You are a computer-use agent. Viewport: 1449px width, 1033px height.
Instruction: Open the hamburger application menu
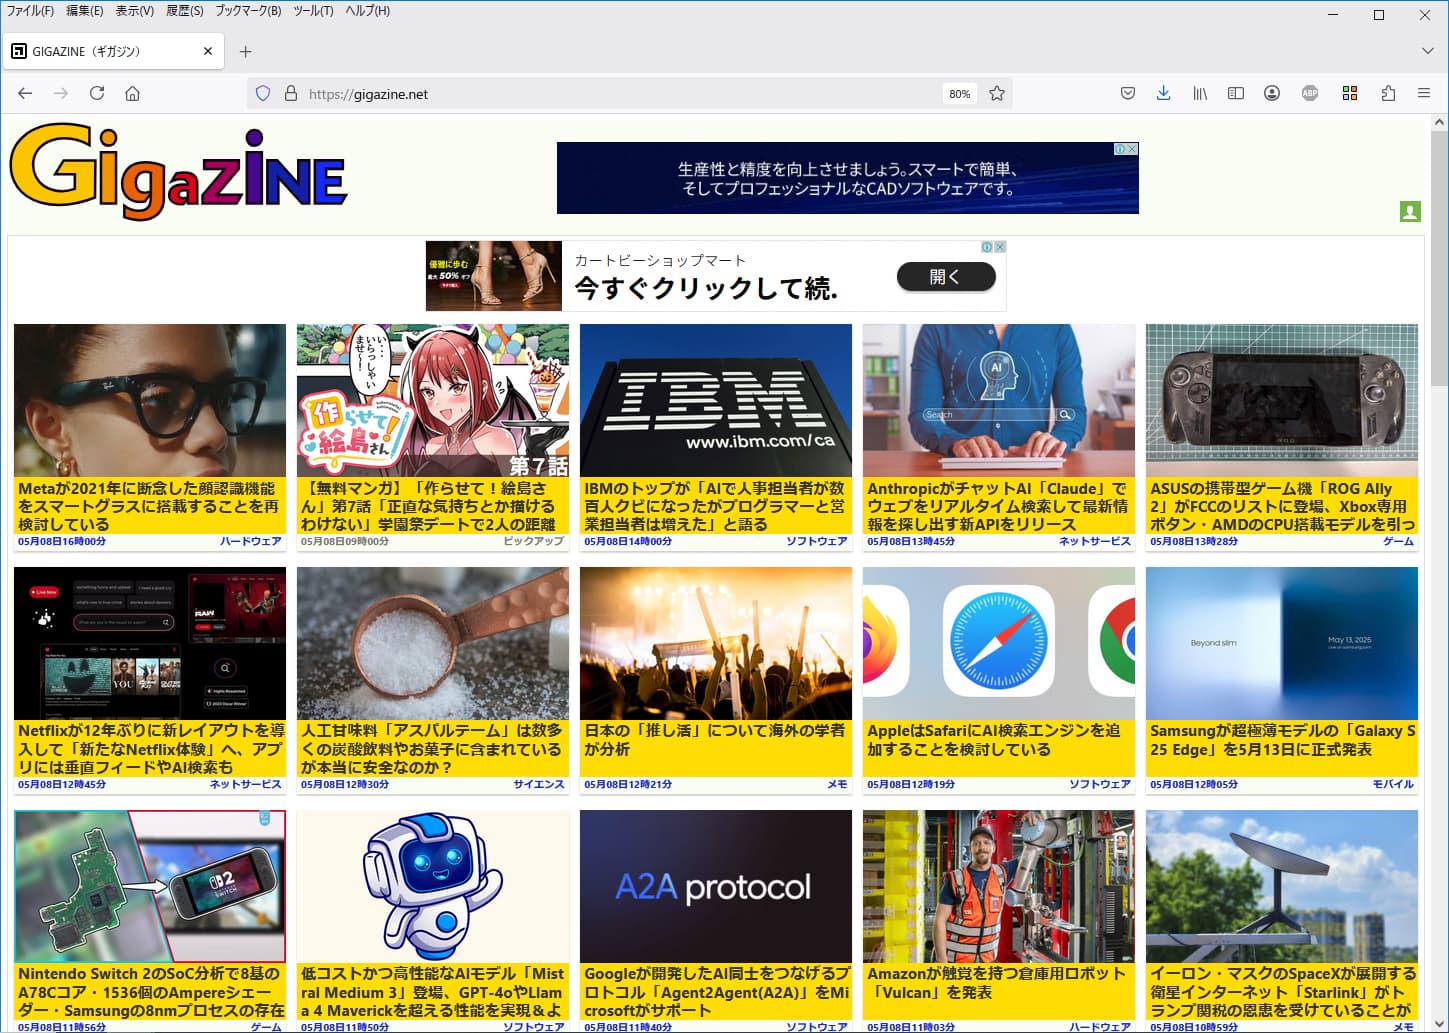click(x=1424, y=93)
